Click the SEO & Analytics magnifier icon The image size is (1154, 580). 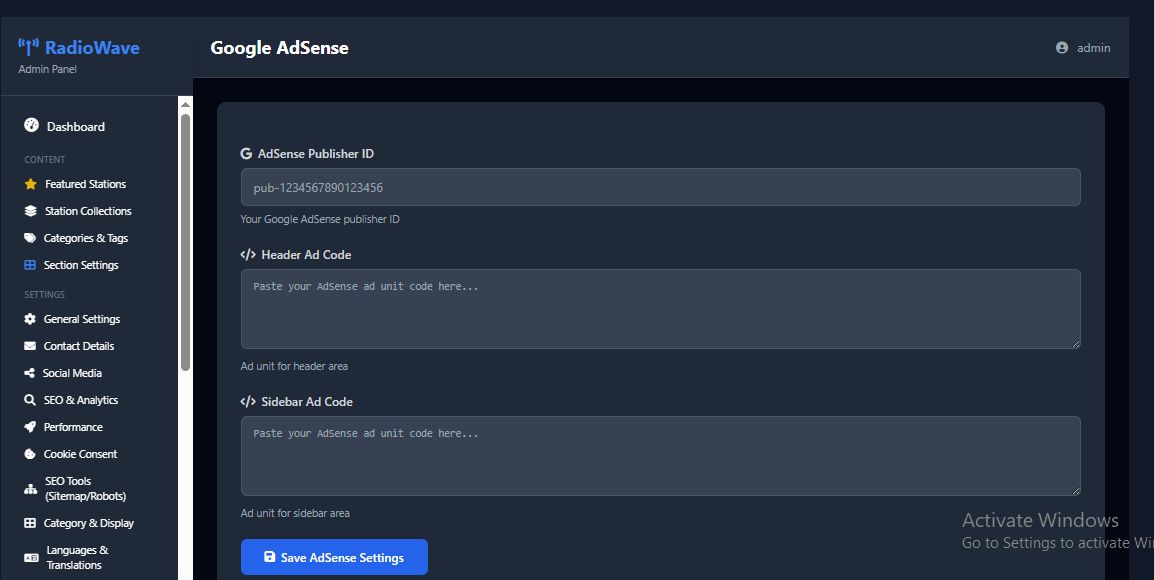(30, 400)
